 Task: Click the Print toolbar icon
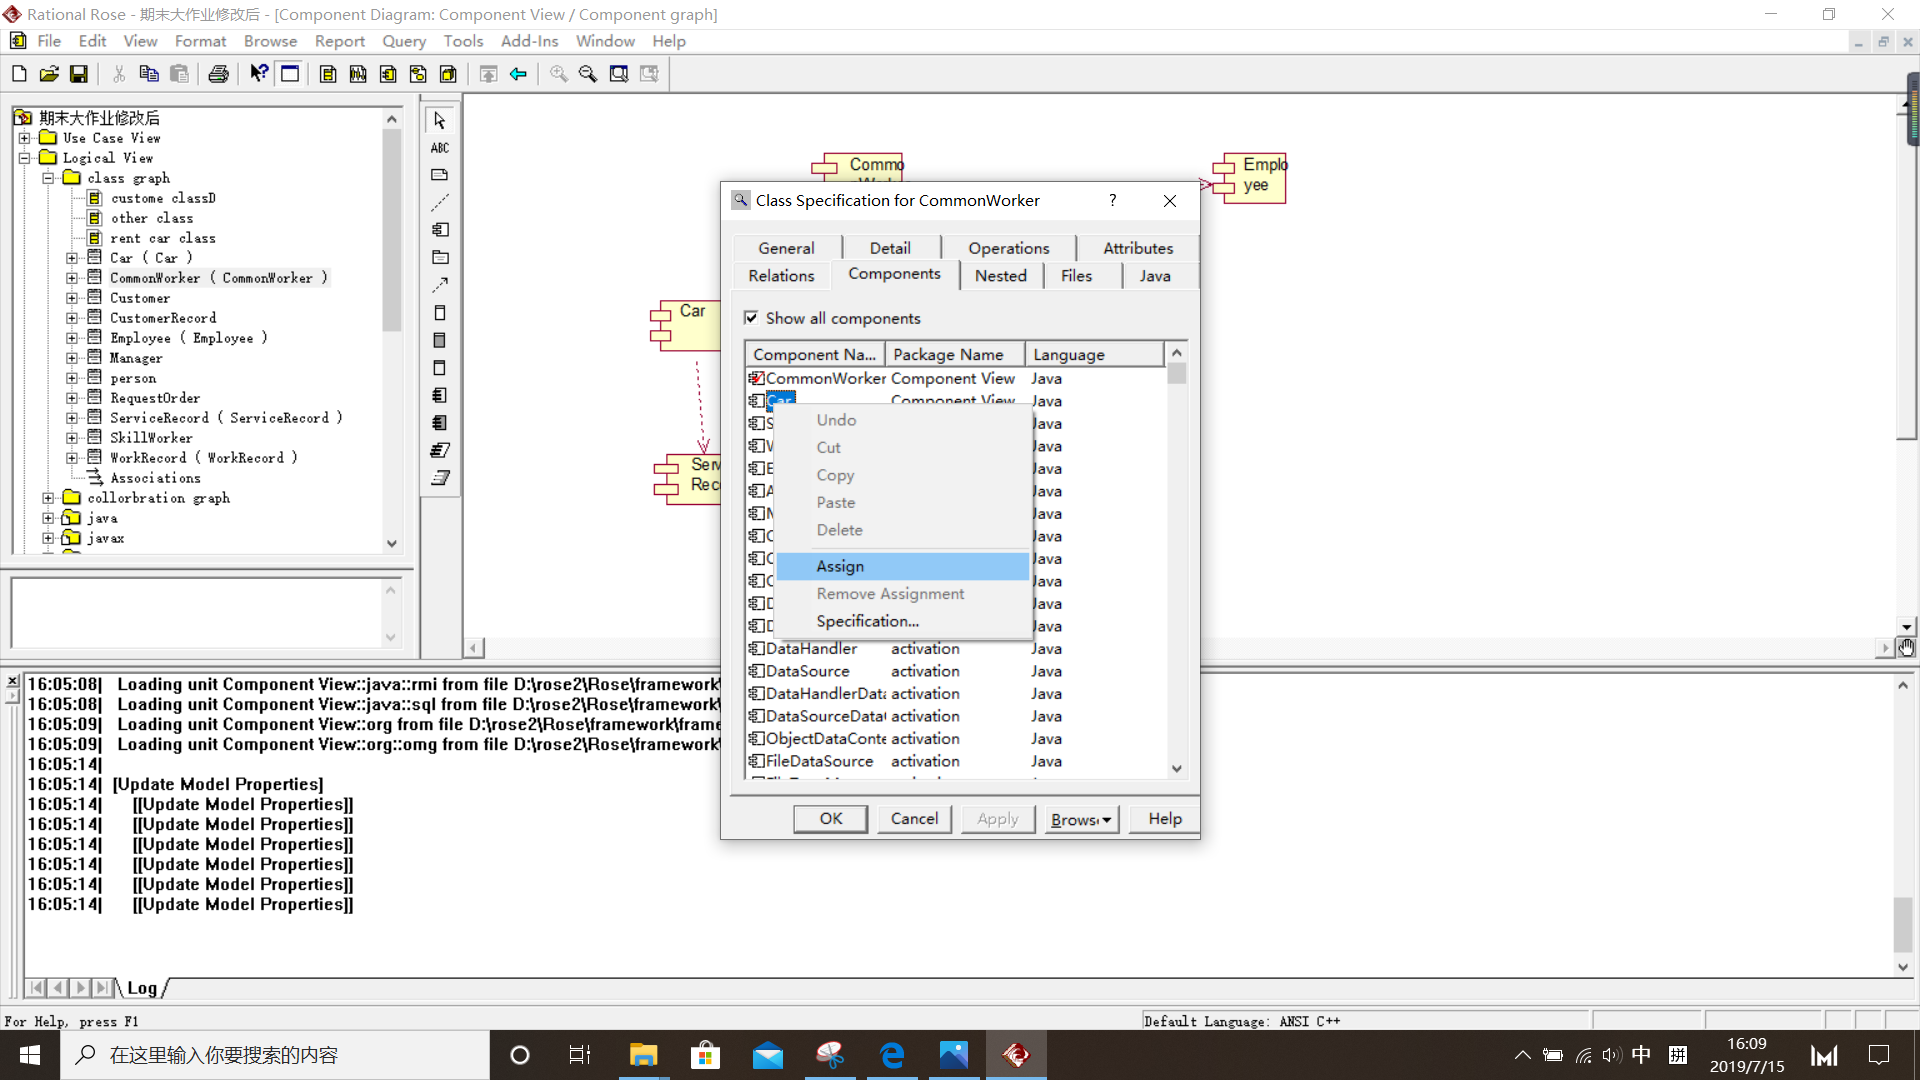[x=218, y=74]
